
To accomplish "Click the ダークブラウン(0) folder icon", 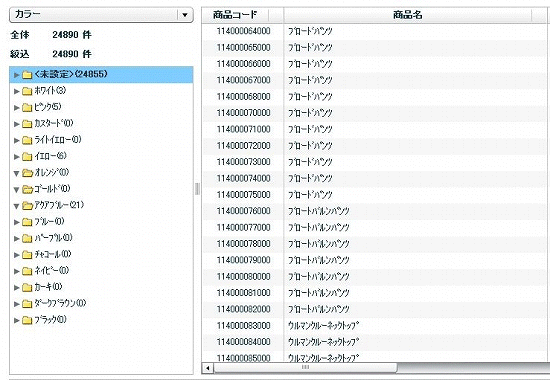I will (x=27, y=304).
